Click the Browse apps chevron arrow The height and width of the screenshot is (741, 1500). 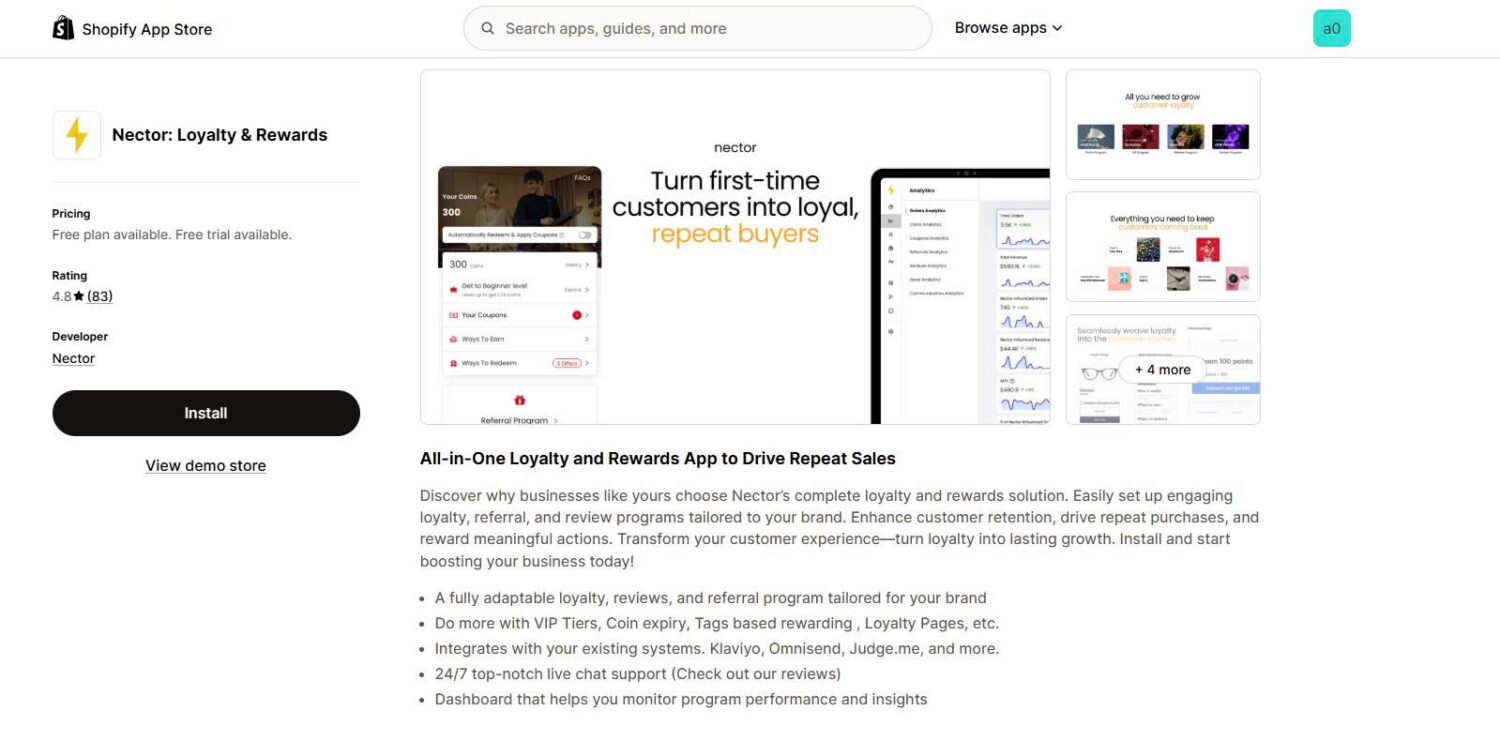(1057, 28)
